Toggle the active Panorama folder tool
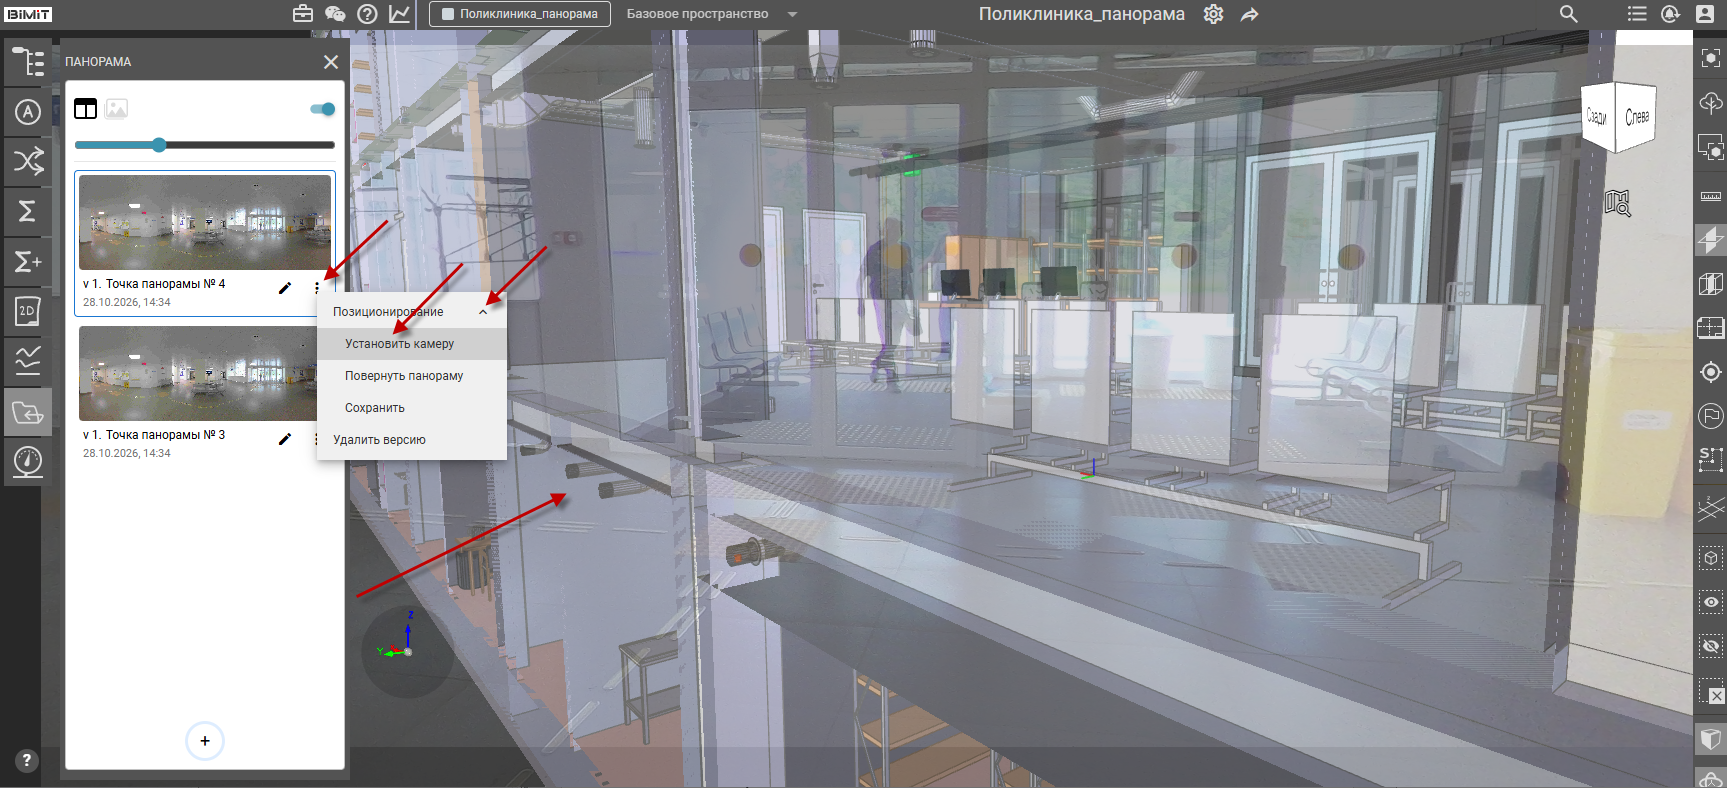 28,412
